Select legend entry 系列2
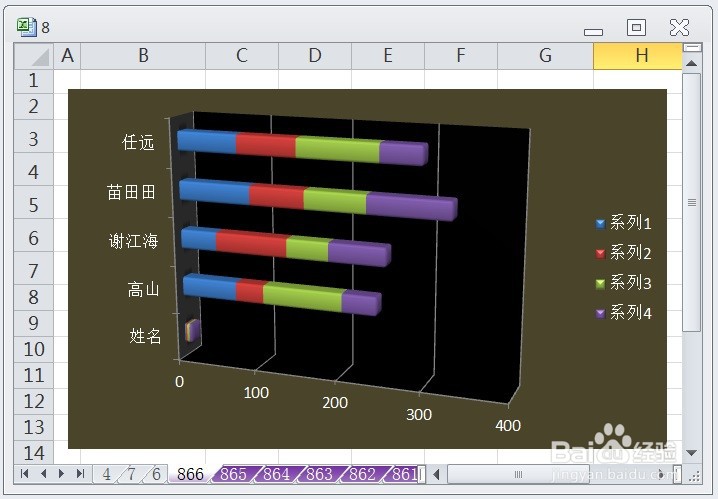This screenshot has width=718, height=499. (624, 253)
